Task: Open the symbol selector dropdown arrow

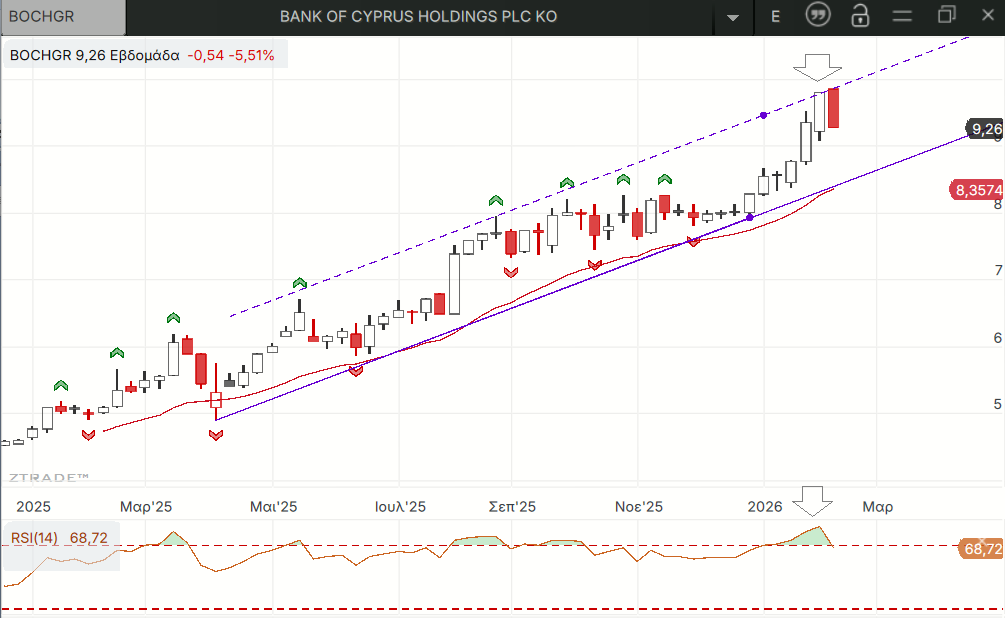Action: coord(735,17)
